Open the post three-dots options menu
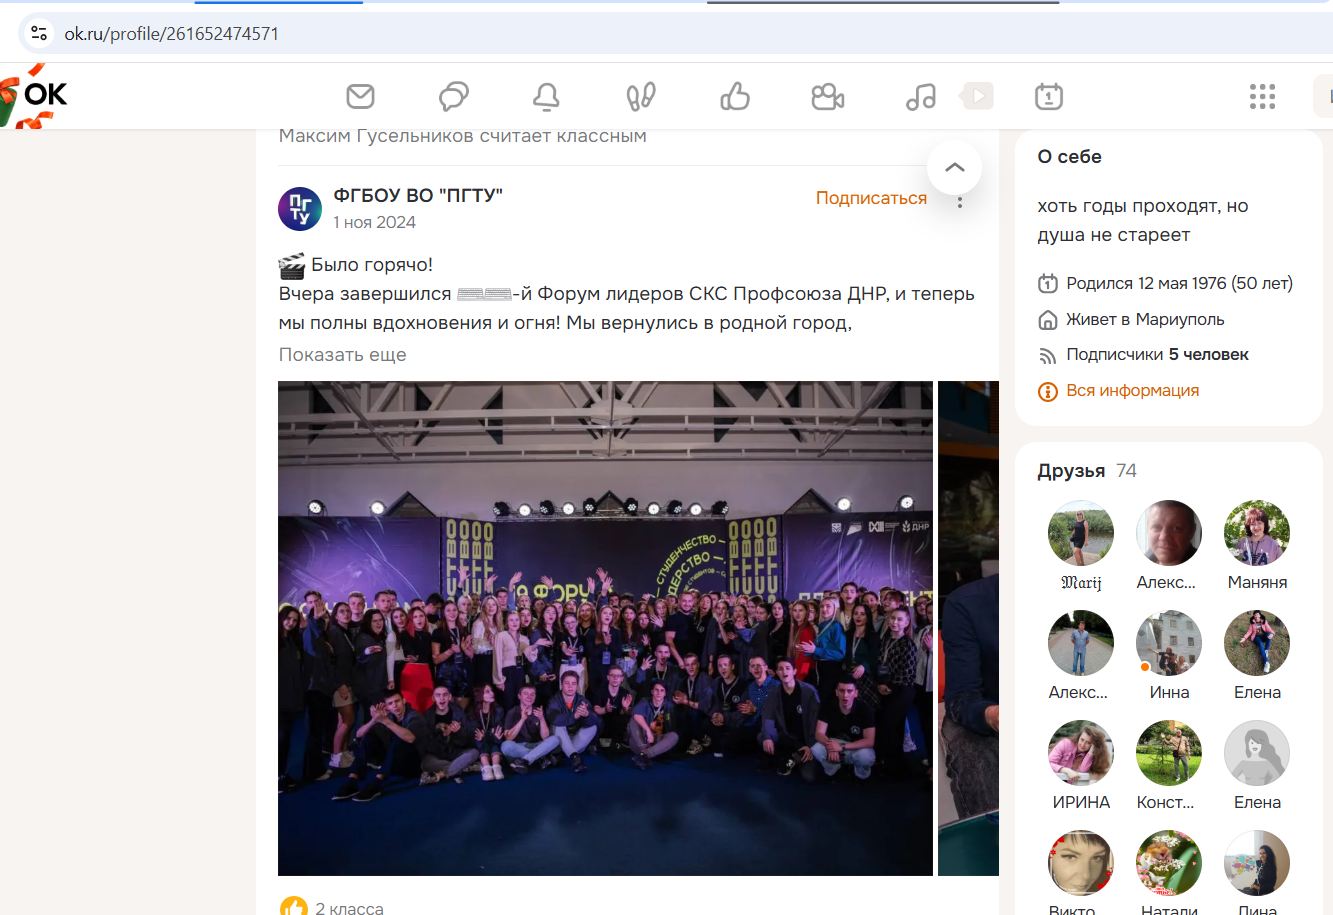This screenshot has height=915, width=1333. point(960,201)
